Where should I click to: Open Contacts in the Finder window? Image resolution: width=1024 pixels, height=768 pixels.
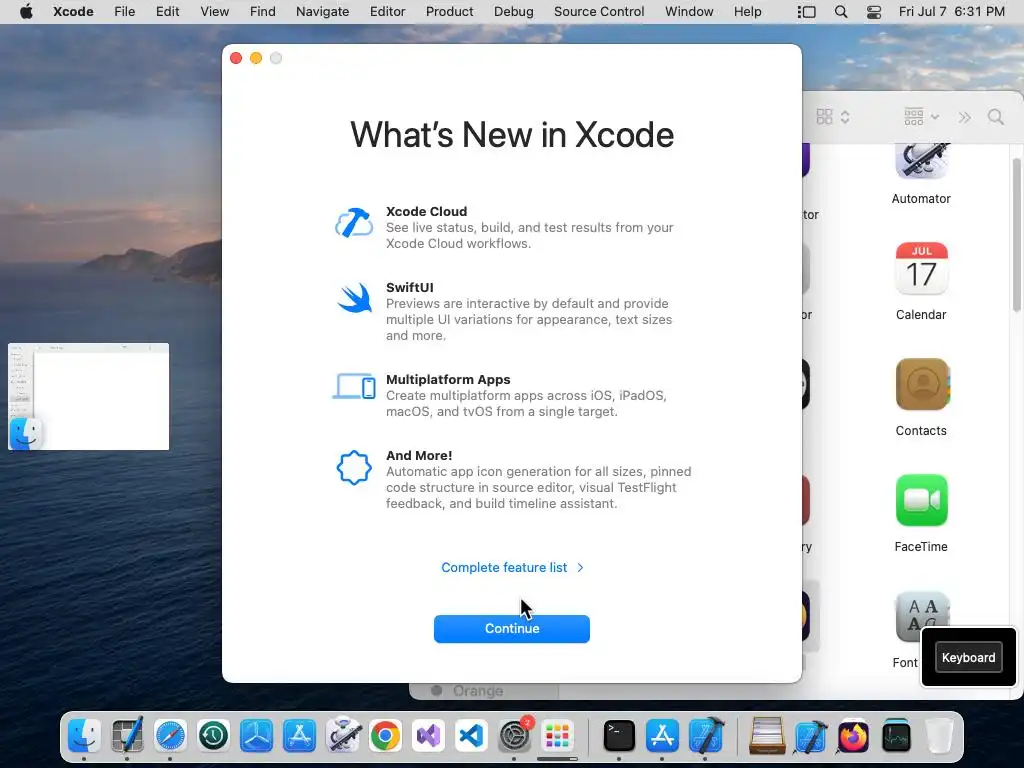tap(921, 398)
